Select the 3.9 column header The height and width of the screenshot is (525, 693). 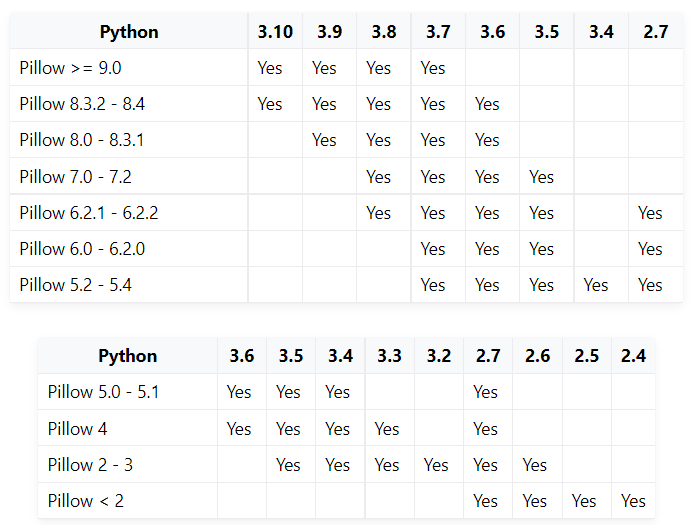click(x=329, y=32)
